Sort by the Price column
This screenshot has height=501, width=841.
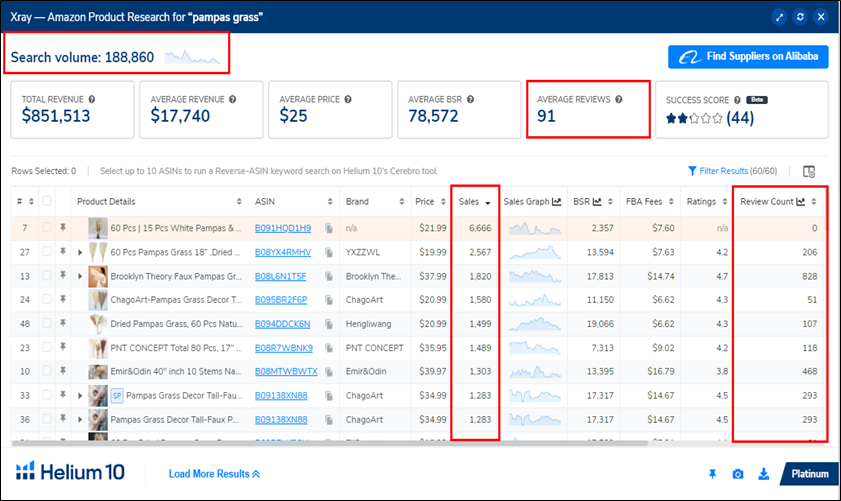pyautogui.click(x=443, y=202)
